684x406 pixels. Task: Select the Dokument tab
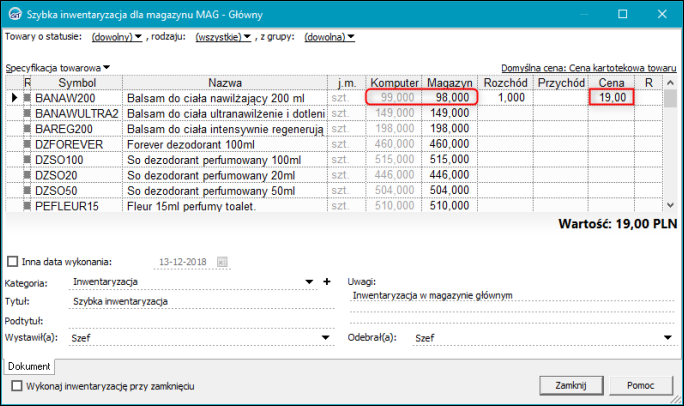(x=29, y=366)
